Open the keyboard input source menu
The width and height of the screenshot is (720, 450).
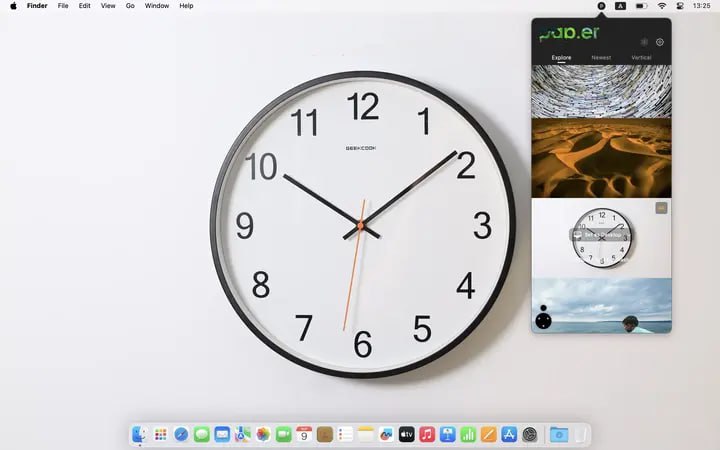click(620, 6)
